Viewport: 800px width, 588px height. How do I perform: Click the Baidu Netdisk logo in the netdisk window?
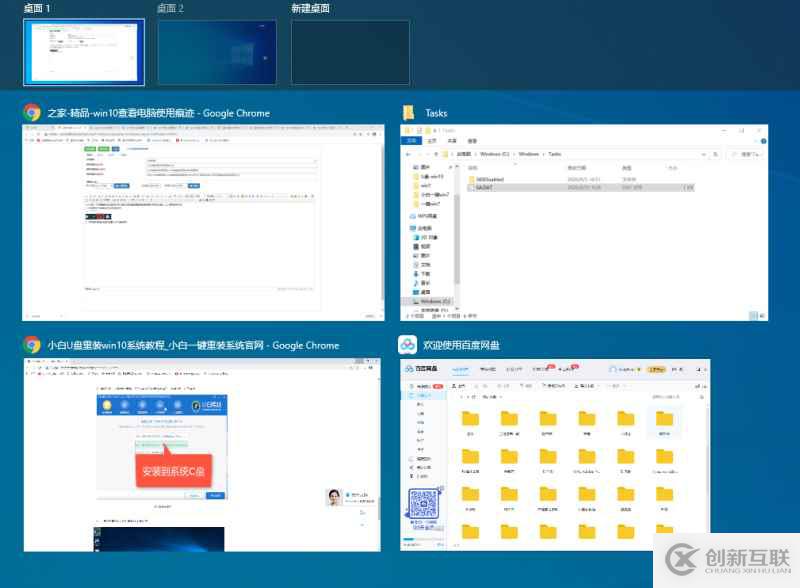click(409, 366)
